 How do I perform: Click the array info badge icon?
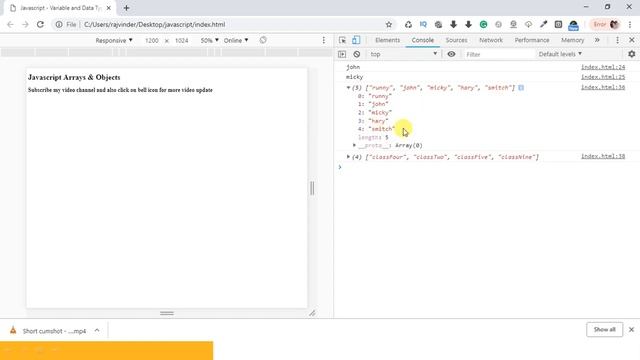coord(521,87)
